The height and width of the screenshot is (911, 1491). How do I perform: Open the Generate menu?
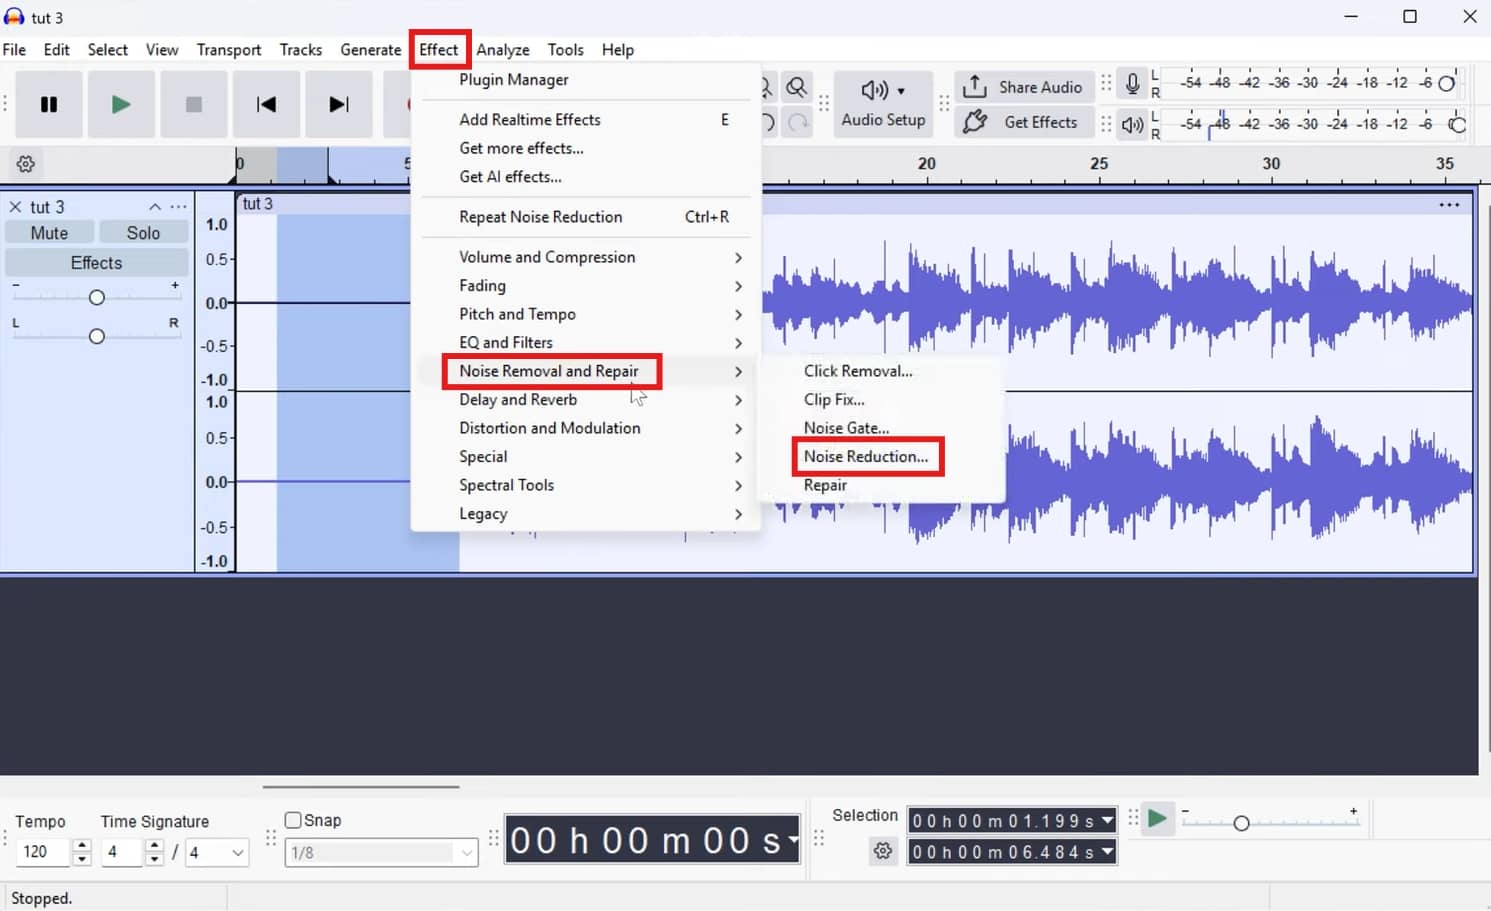pyautogui.click(x=370, y=50)
